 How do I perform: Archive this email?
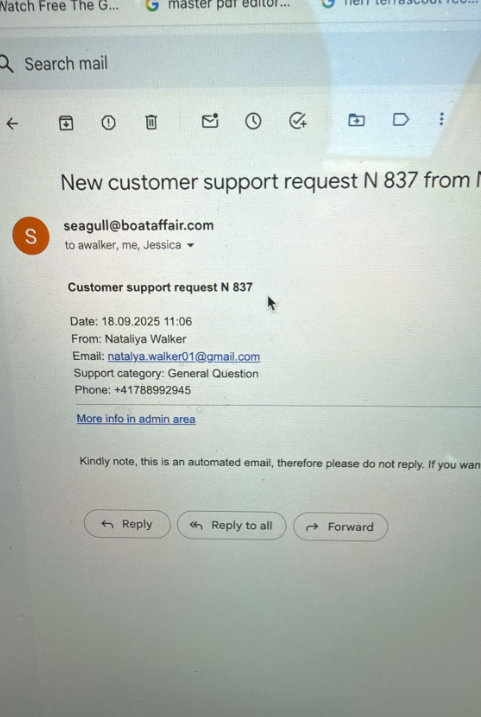(66, 123)
